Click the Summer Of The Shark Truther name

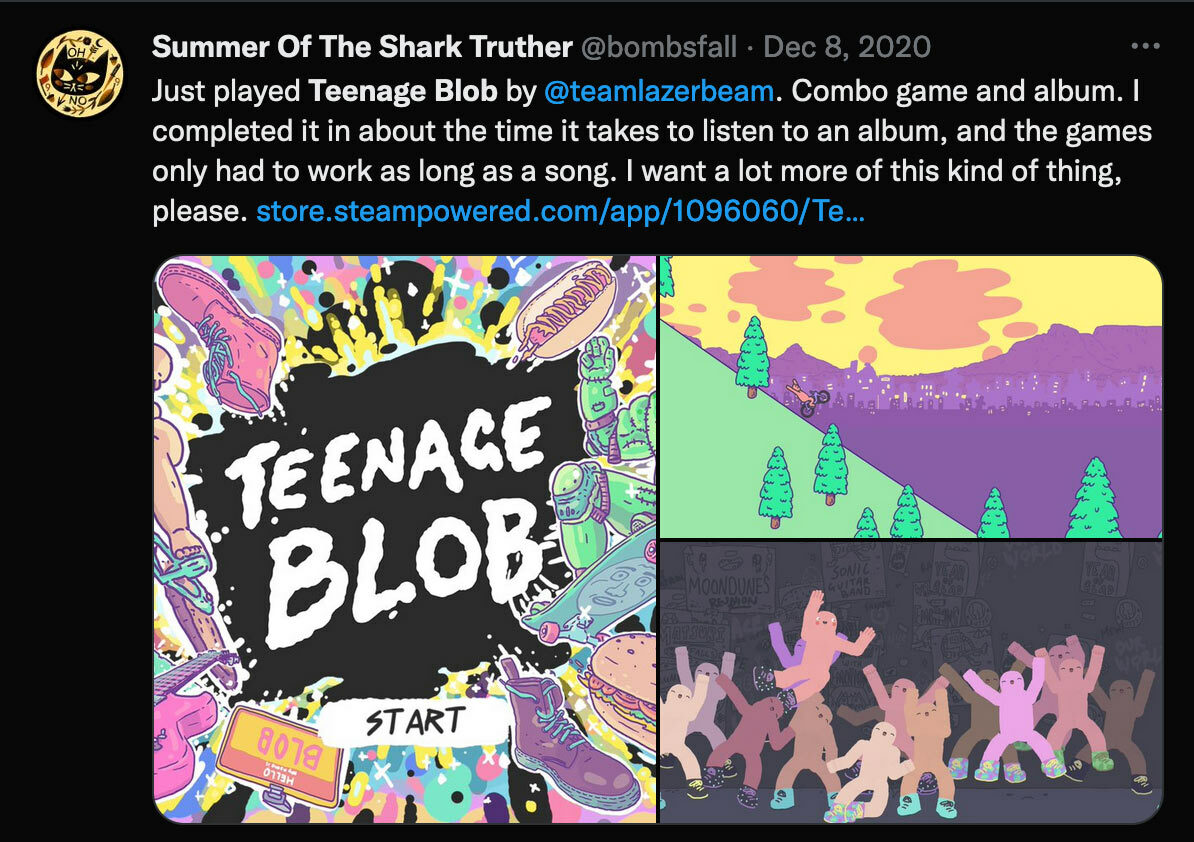pyautogui.click(x=362, y=47)
